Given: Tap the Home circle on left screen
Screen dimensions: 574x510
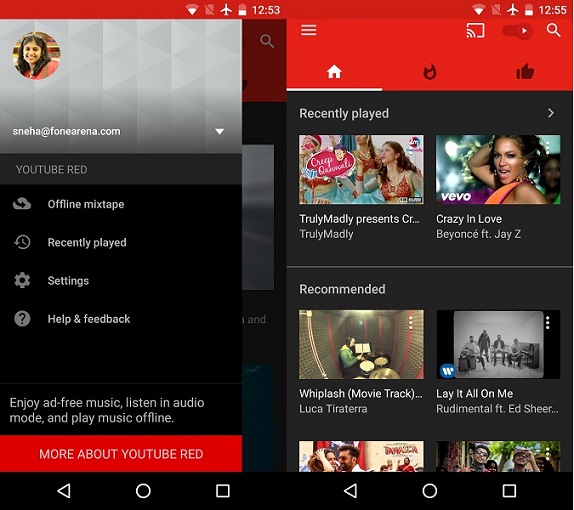Looking at the screenshot, I should [x=143, y=491].
